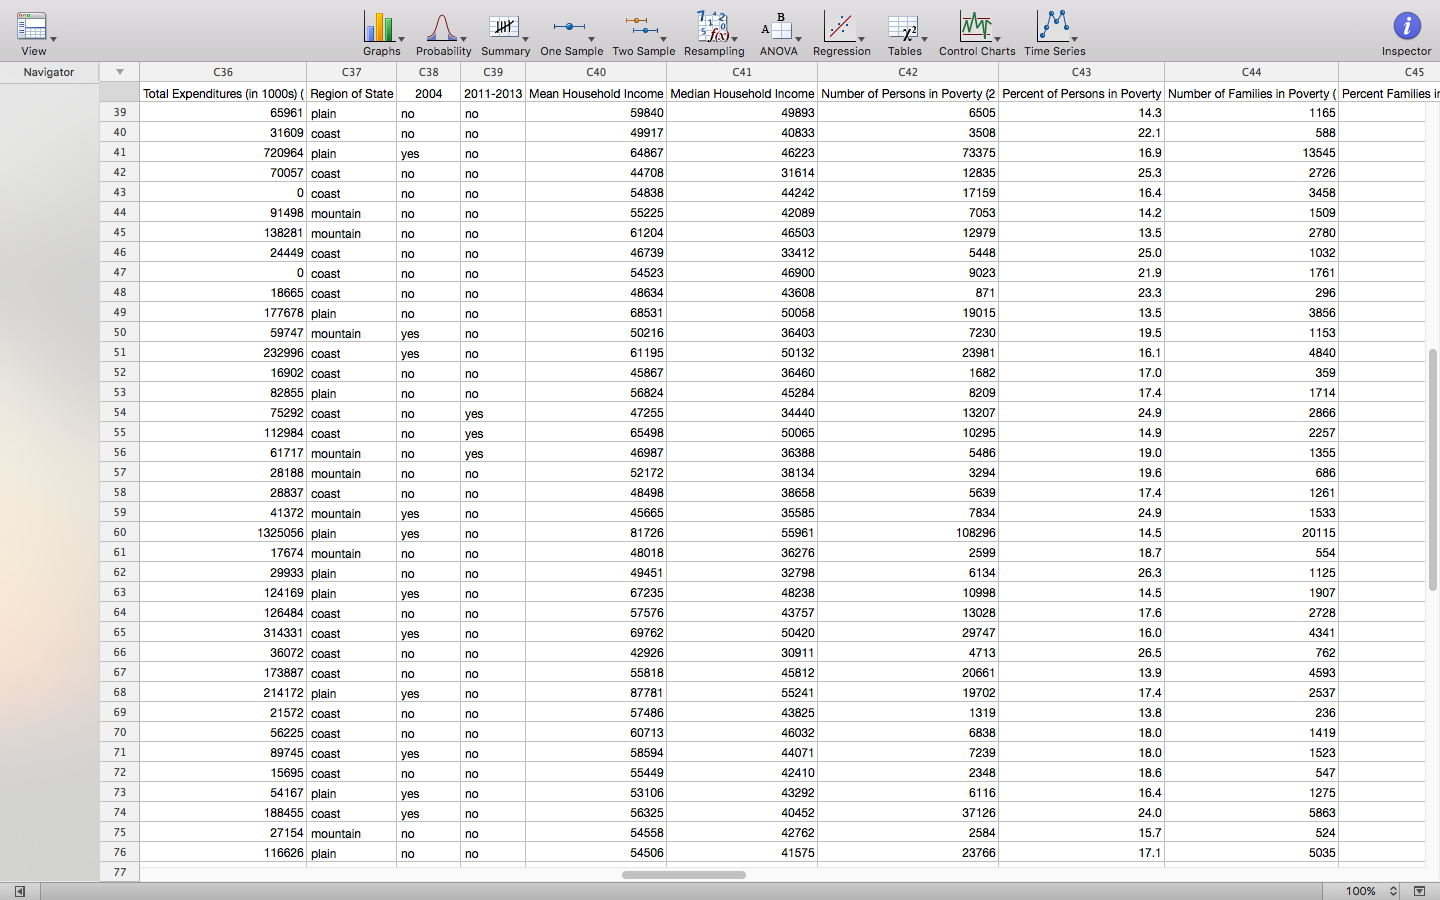Screen dimensions: 1440x900
Task: Open the Navigator dropdown arrow
Action: [120, 72]
